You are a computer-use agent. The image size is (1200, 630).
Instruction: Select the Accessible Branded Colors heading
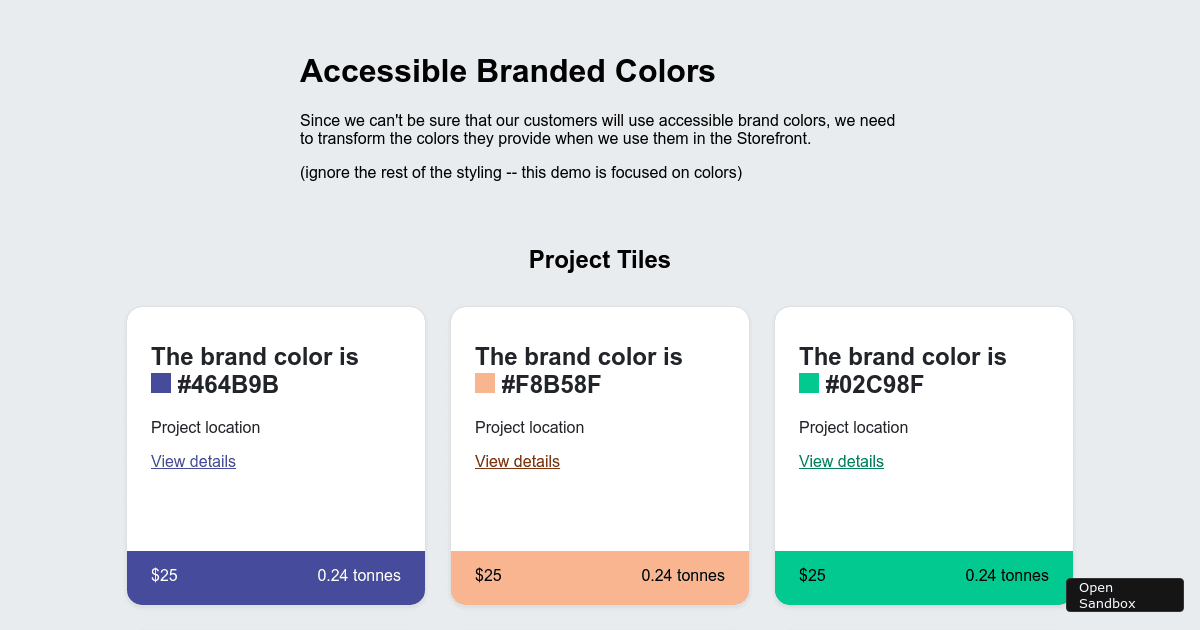pos(507,71)
